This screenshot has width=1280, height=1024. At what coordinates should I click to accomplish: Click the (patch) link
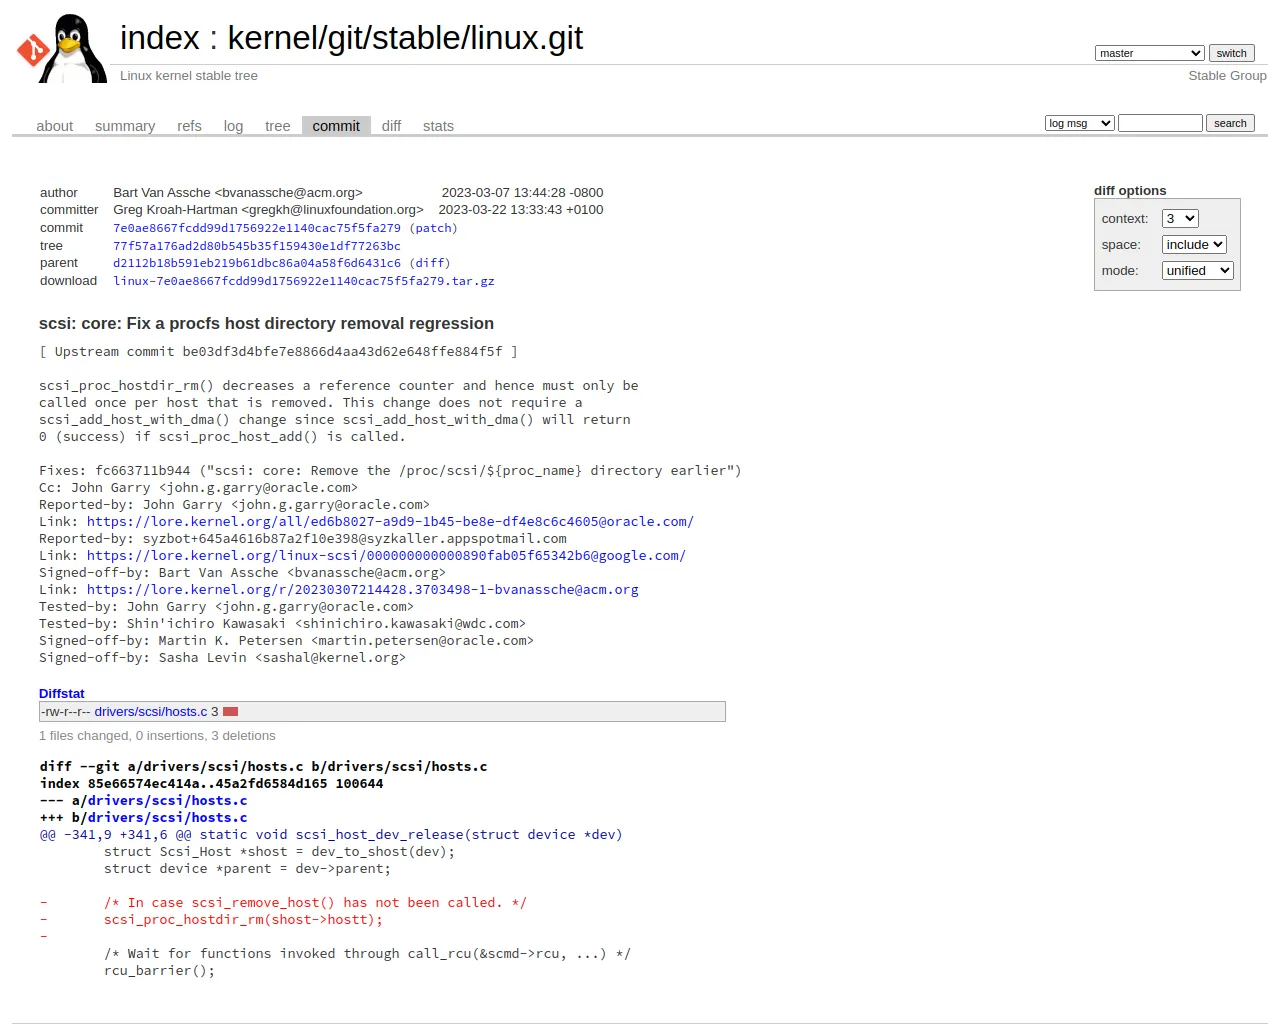point(433,228)
